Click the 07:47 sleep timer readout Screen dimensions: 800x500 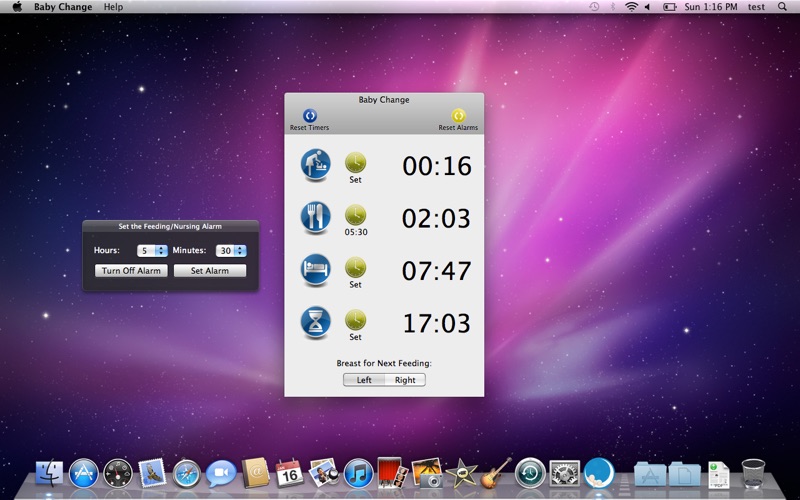437,271
